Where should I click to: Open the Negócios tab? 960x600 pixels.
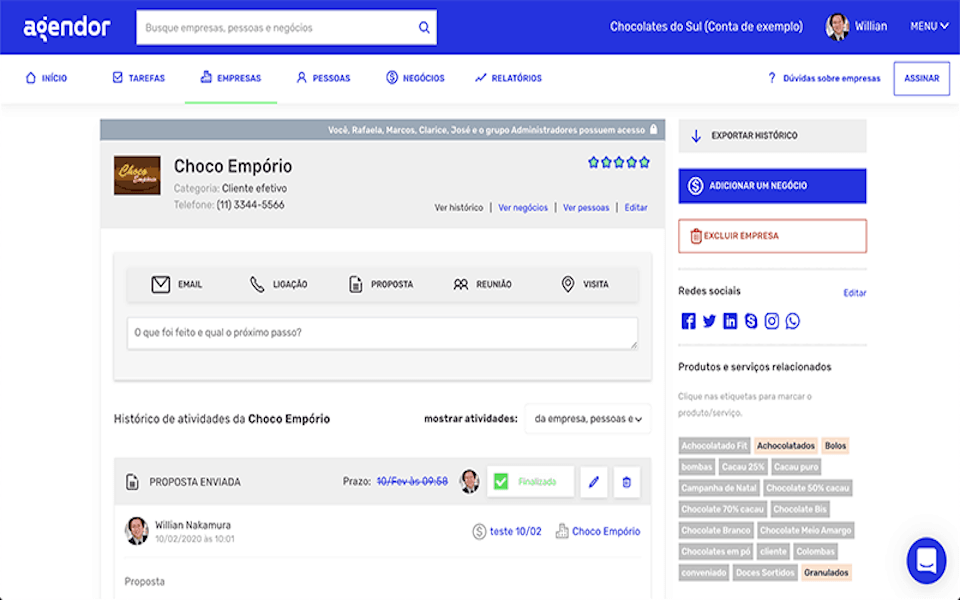[x=415, y=78]
